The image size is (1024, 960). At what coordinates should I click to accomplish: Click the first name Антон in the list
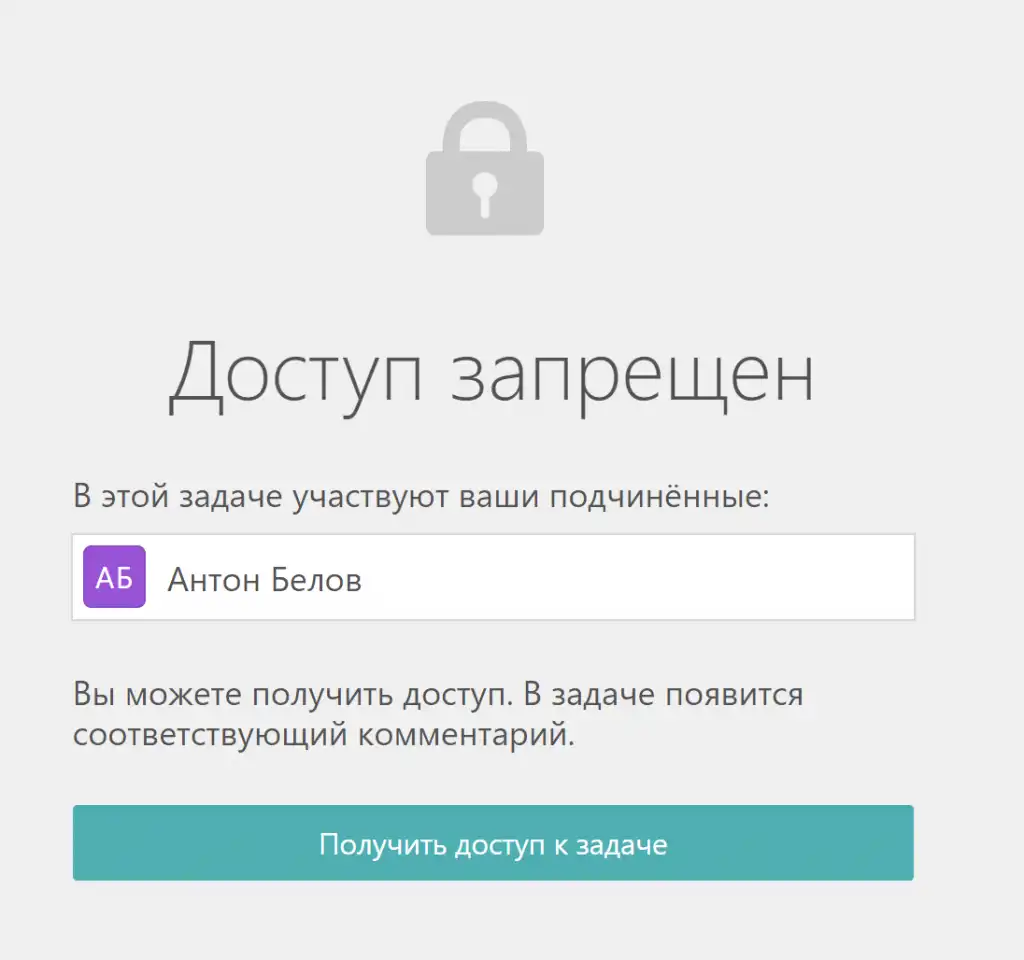(x=214, y=580)
